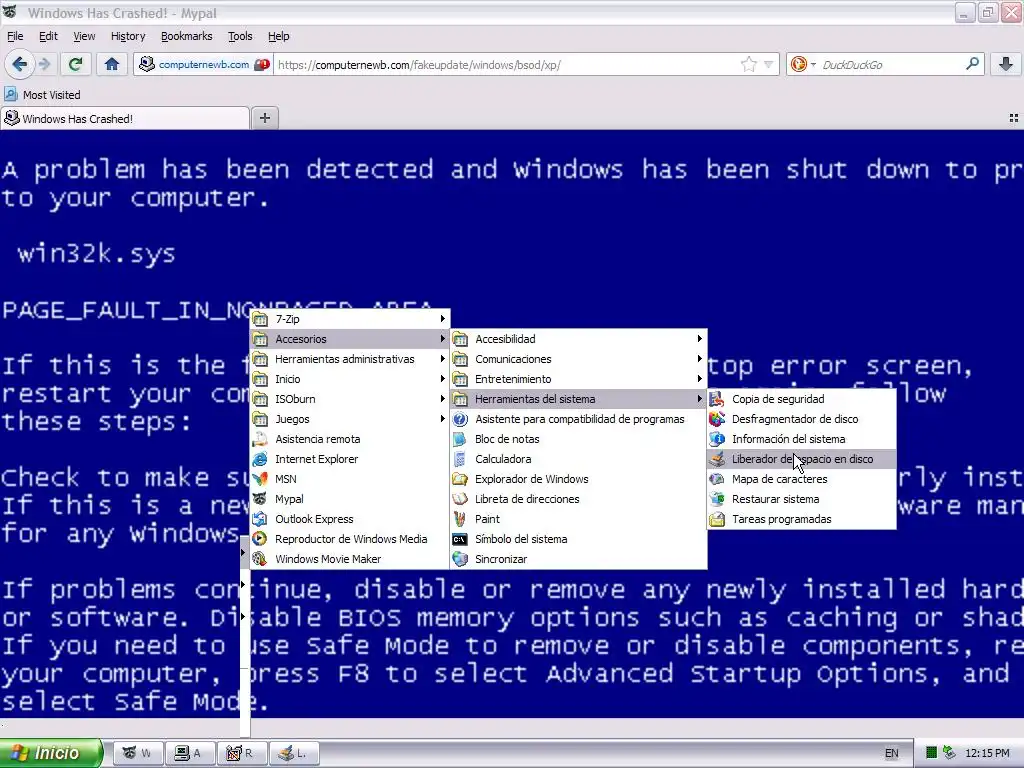Open the list all tabs button
The image size is (1024, 768).
1014,118
